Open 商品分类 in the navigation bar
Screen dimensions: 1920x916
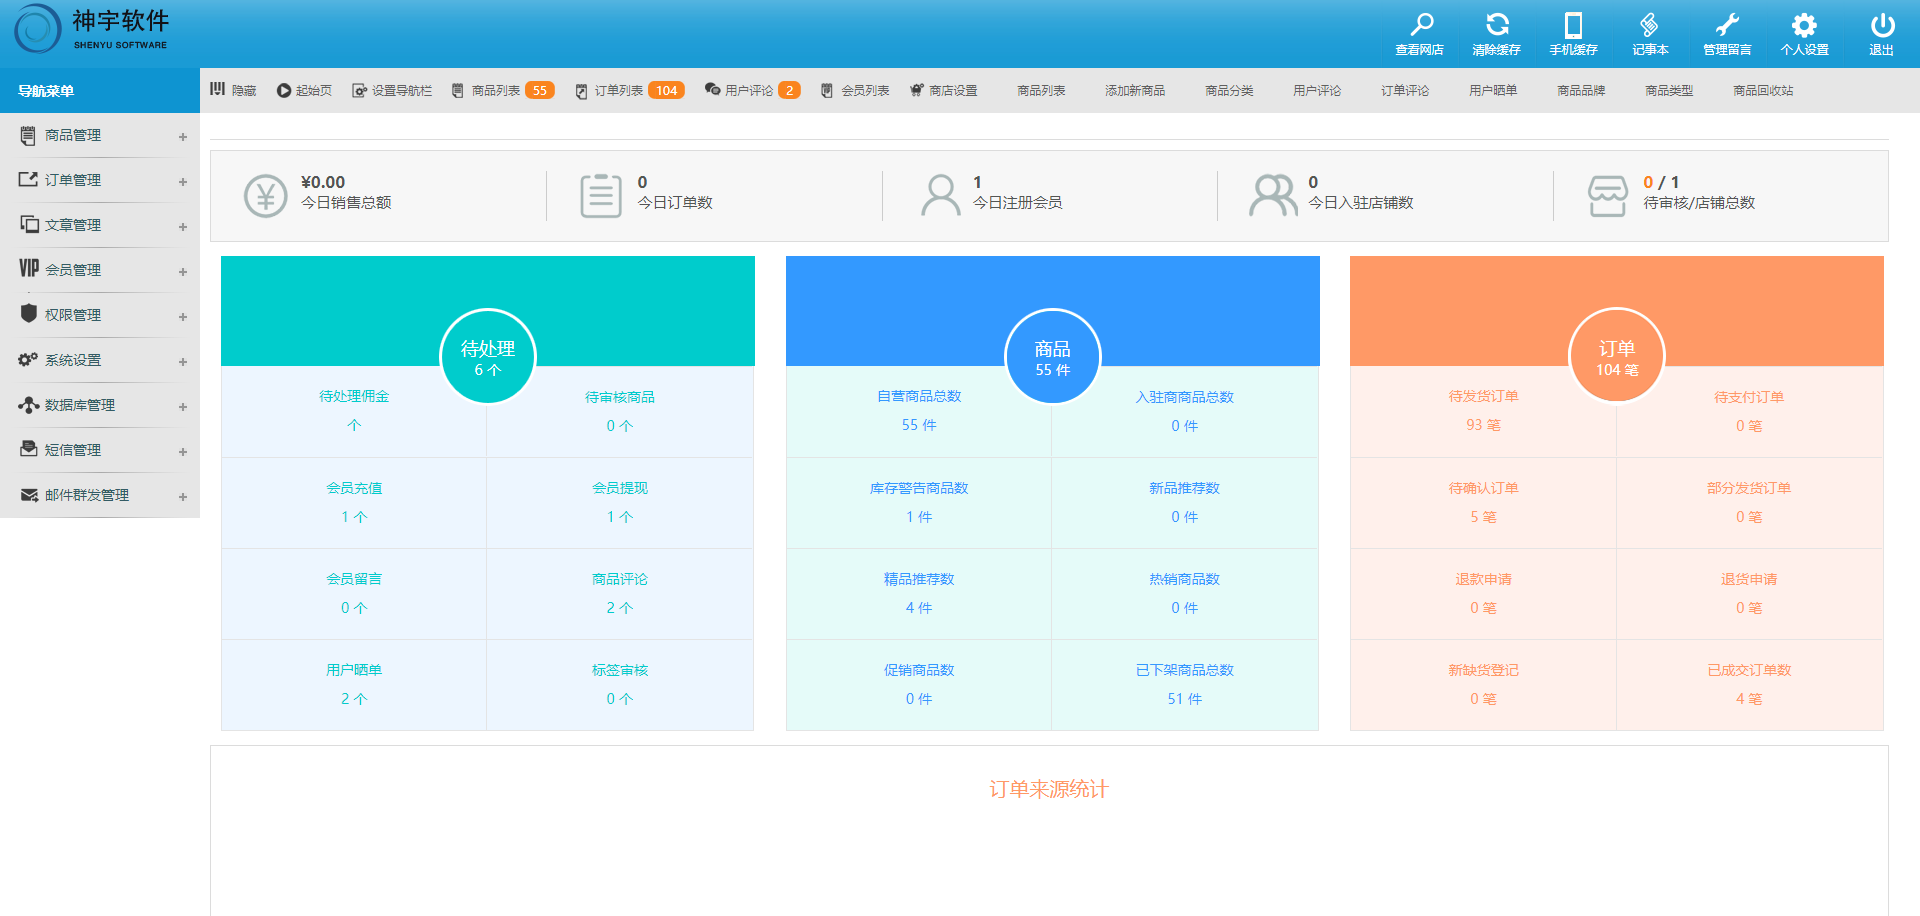point(1229,90)
